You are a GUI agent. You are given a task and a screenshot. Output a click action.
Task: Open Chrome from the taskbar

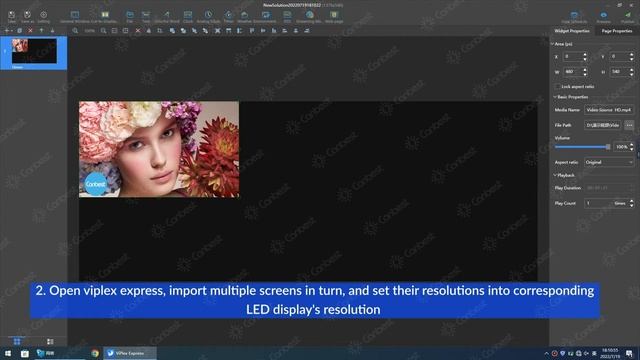pyautogui.click(x=95, y=353)
